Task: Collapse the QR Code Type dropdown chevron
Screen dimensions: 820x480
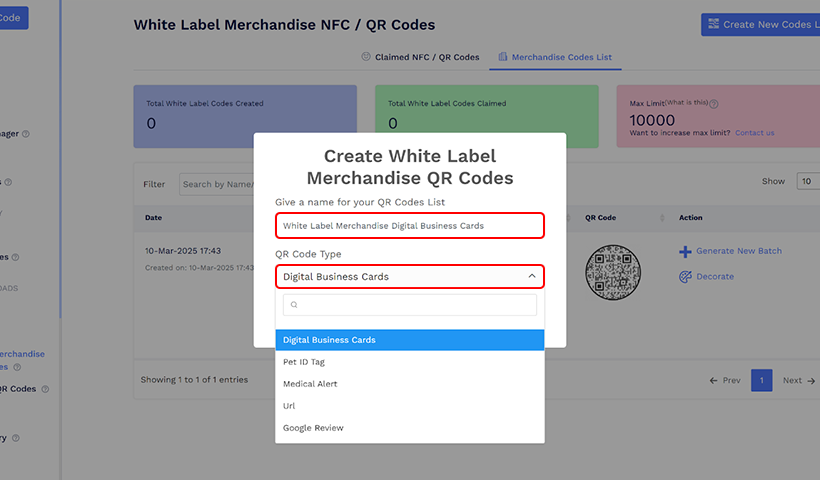Action: 532,277
